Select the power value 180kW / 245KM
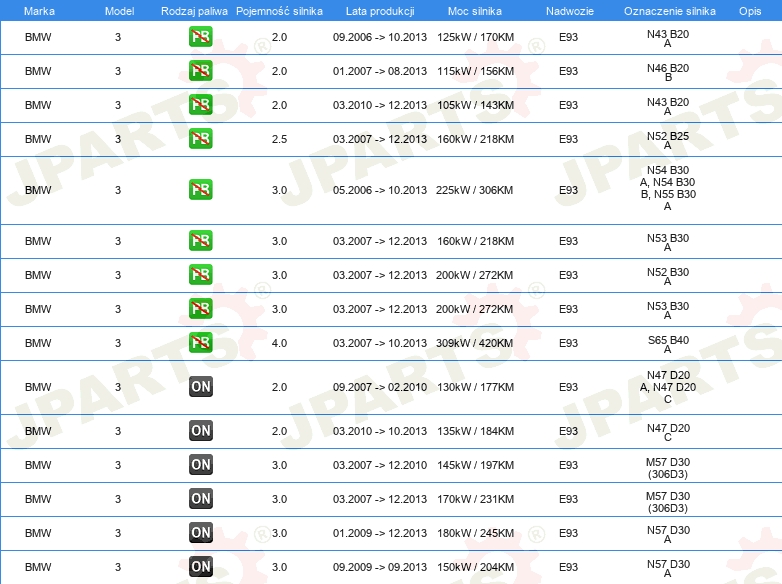Screen dimensions: 782x584 pos(475,533)
